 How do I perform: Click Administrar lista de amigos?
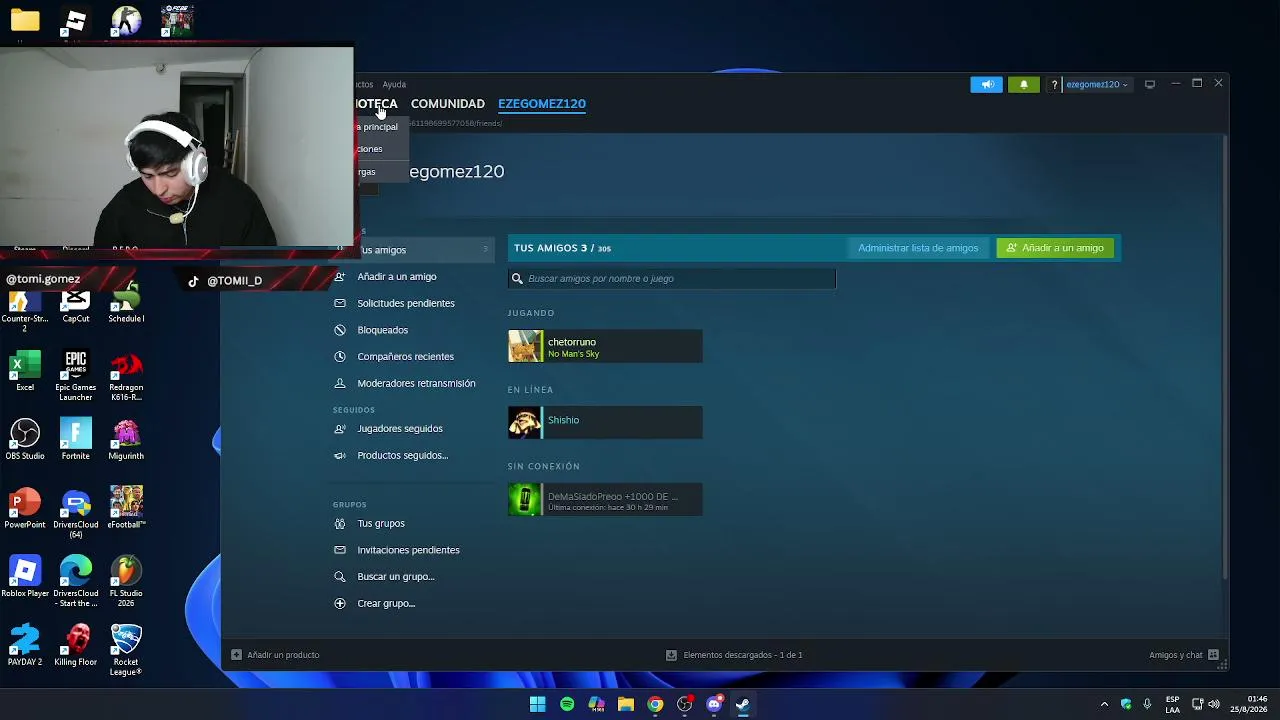(918, 248)
